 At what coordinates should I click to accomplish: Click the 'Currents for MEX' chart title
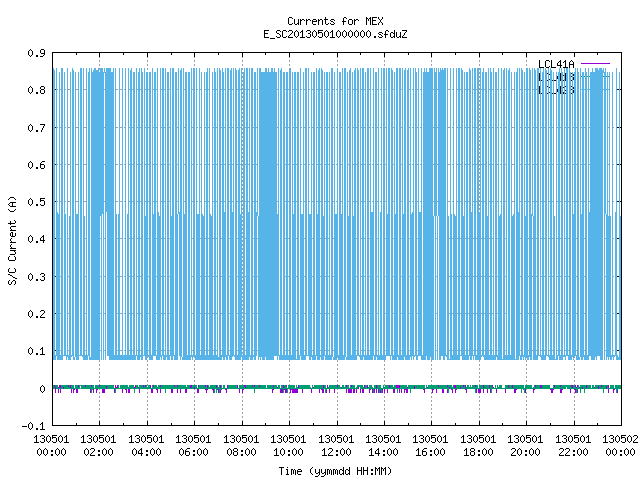click(335, 21)
